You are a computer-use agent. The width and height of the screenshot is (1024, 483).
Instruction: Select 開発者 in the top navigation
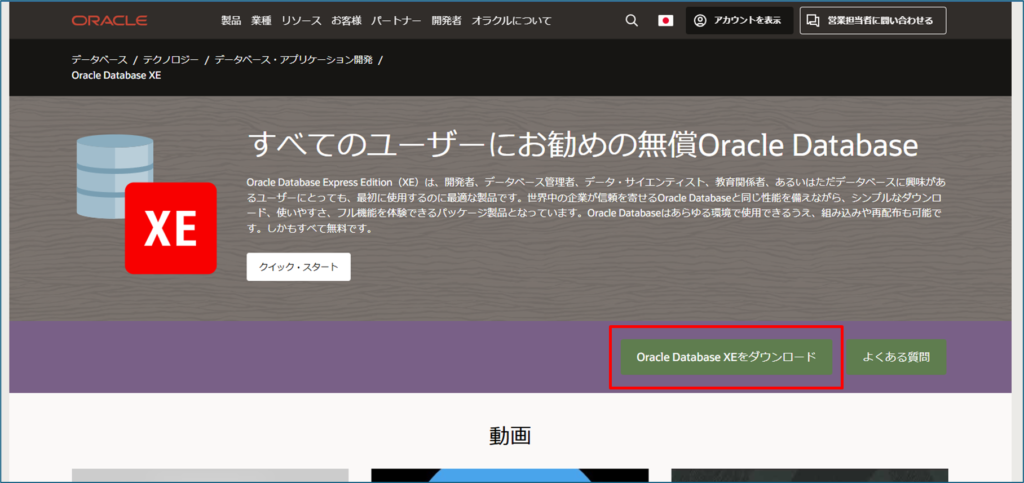coord(446,20)
